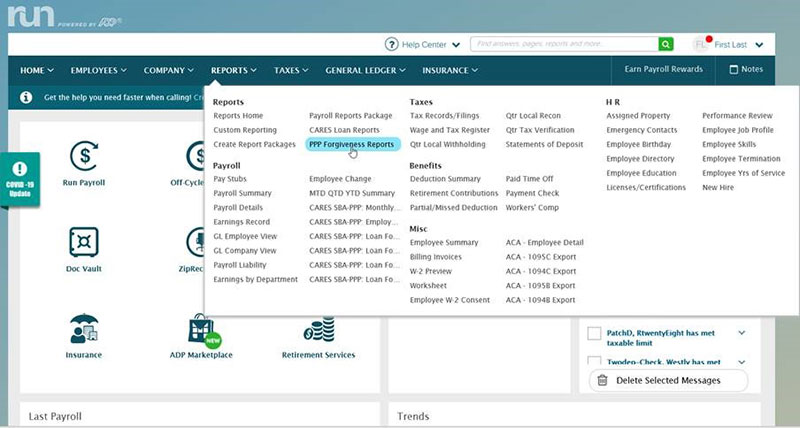Expand the Twodep-Check, Westly message chevron
This screenshot has height=428, width=800.
[742, 362]
